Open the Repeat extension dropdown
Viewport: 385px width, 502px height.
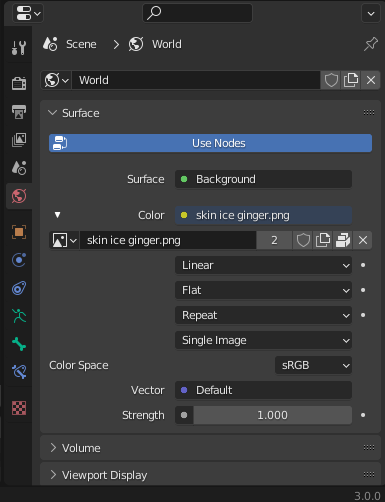coord(263,315)
